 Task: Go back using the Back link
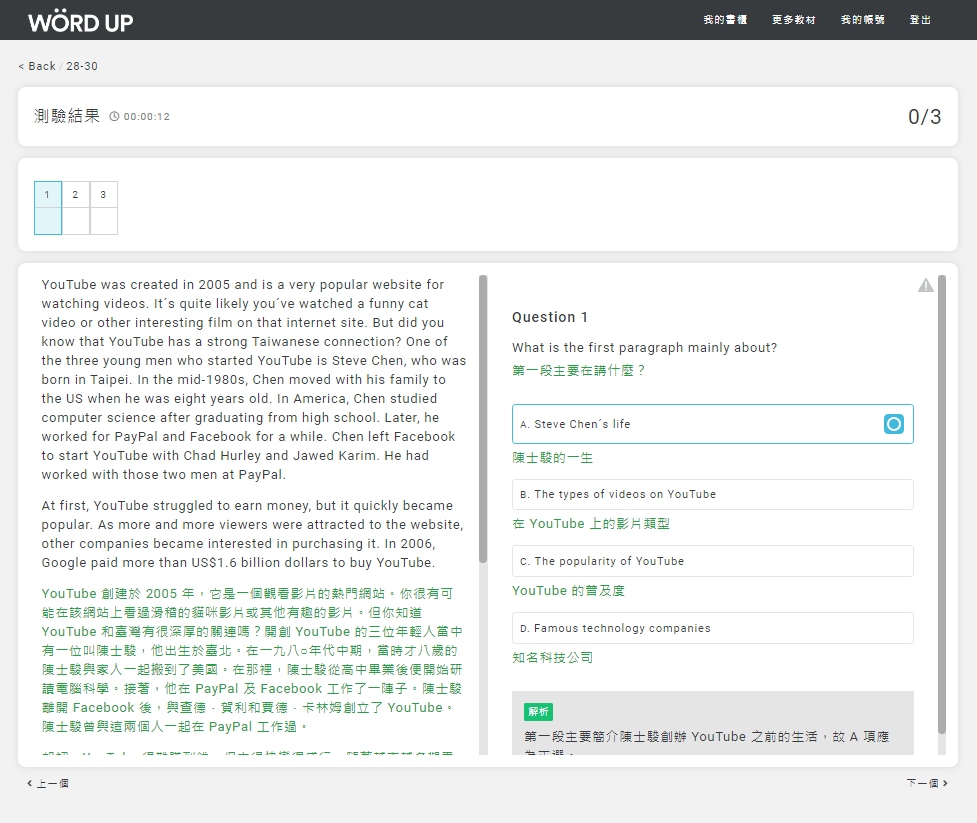click(37, 66)
